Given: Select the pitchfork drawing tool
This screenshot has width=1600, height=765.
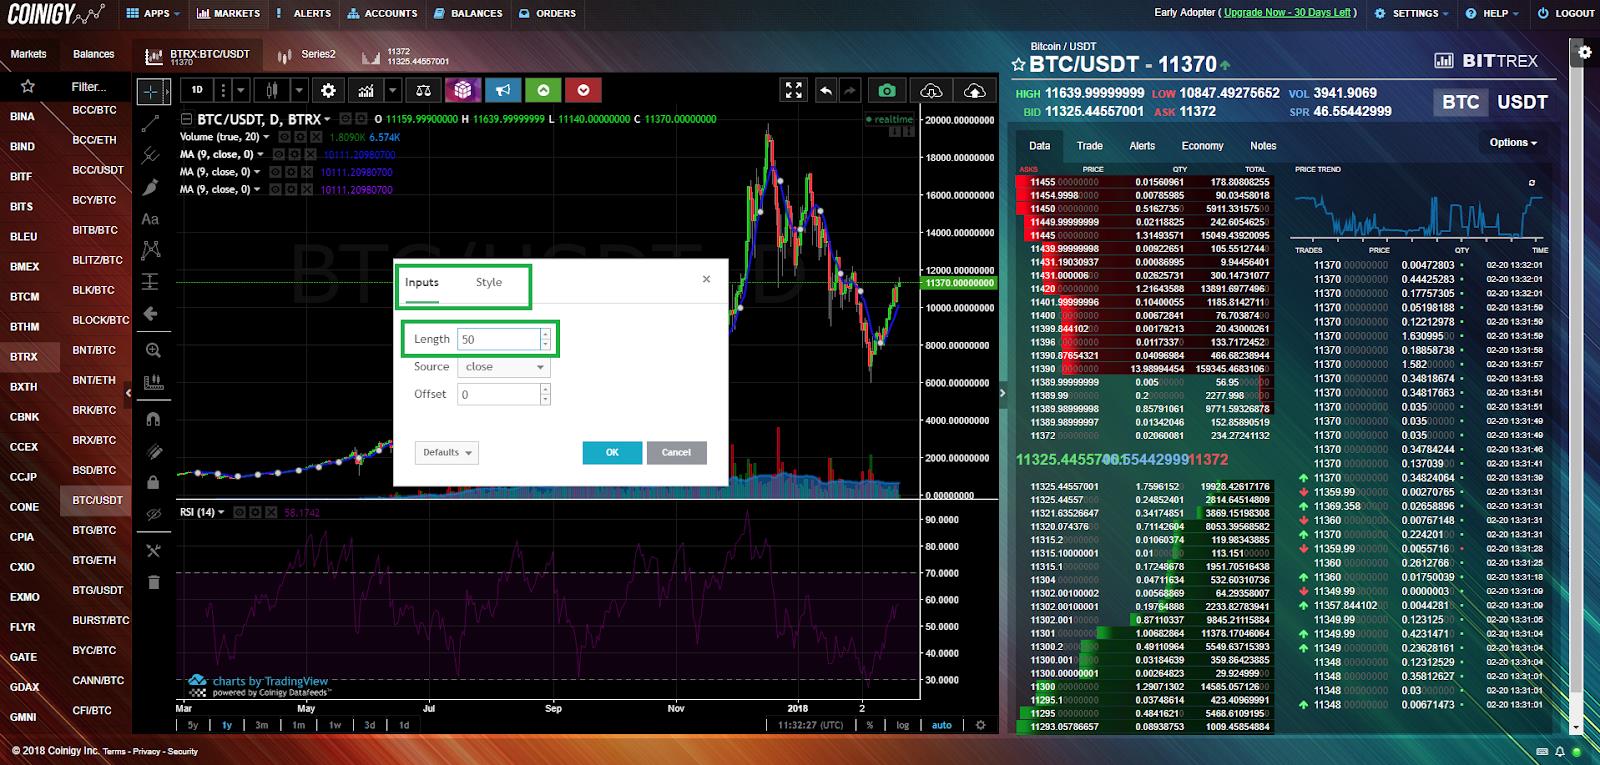Looking at the screenshot, I should click(x=151, y=155).
